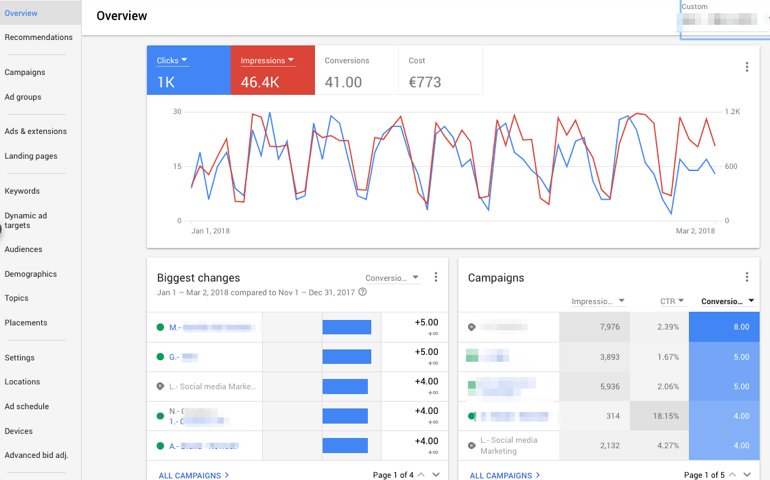Open ALL CAMPAIGNS link under Biggest changes
The height and width of the screenshot is (480, 770).
tap(193, 475)
